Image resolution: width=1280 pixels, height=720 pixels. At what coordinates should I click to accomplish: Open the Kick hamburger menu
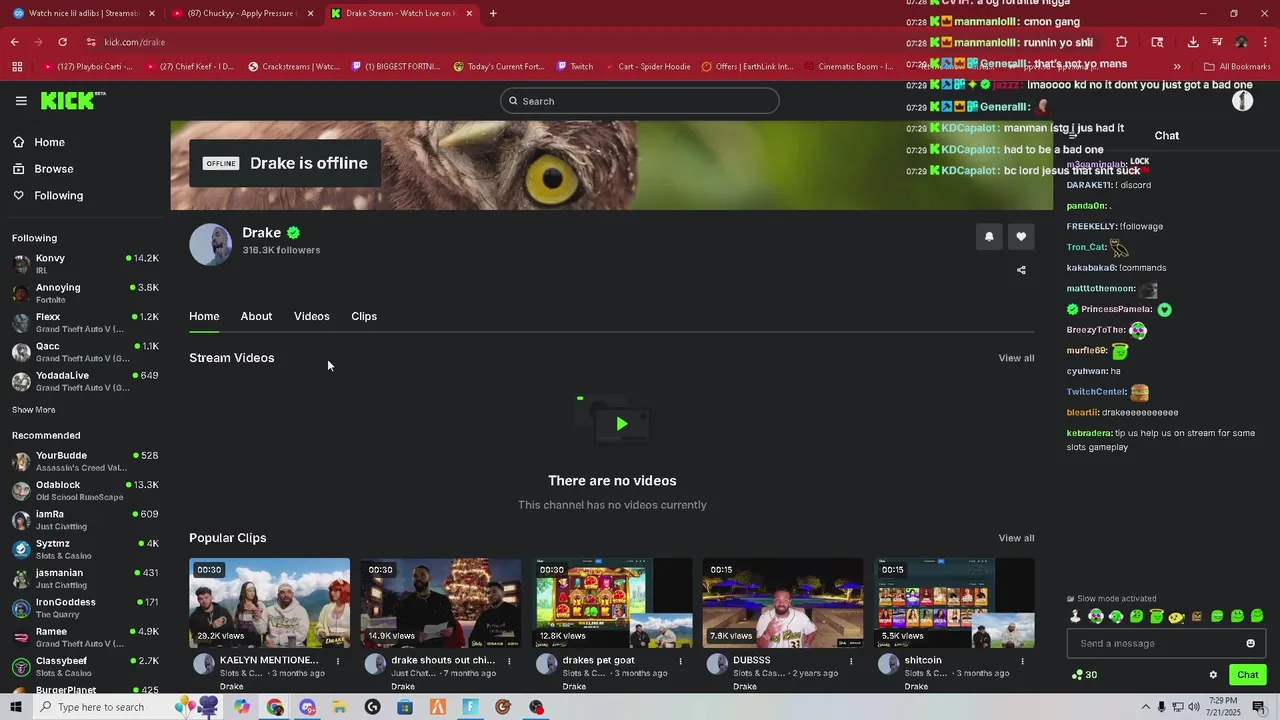click(21, 101)
